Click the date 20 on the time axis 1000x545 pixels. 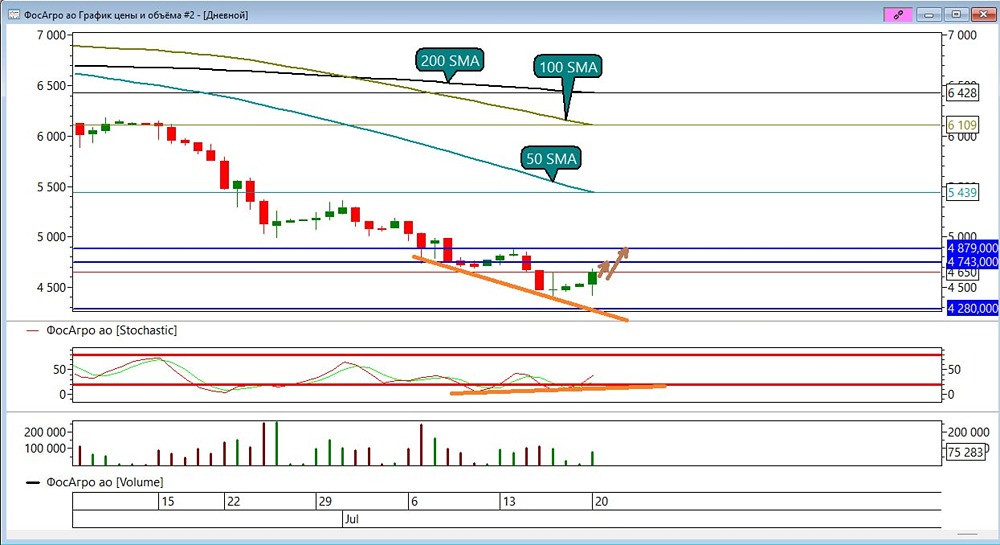point(601,502)
